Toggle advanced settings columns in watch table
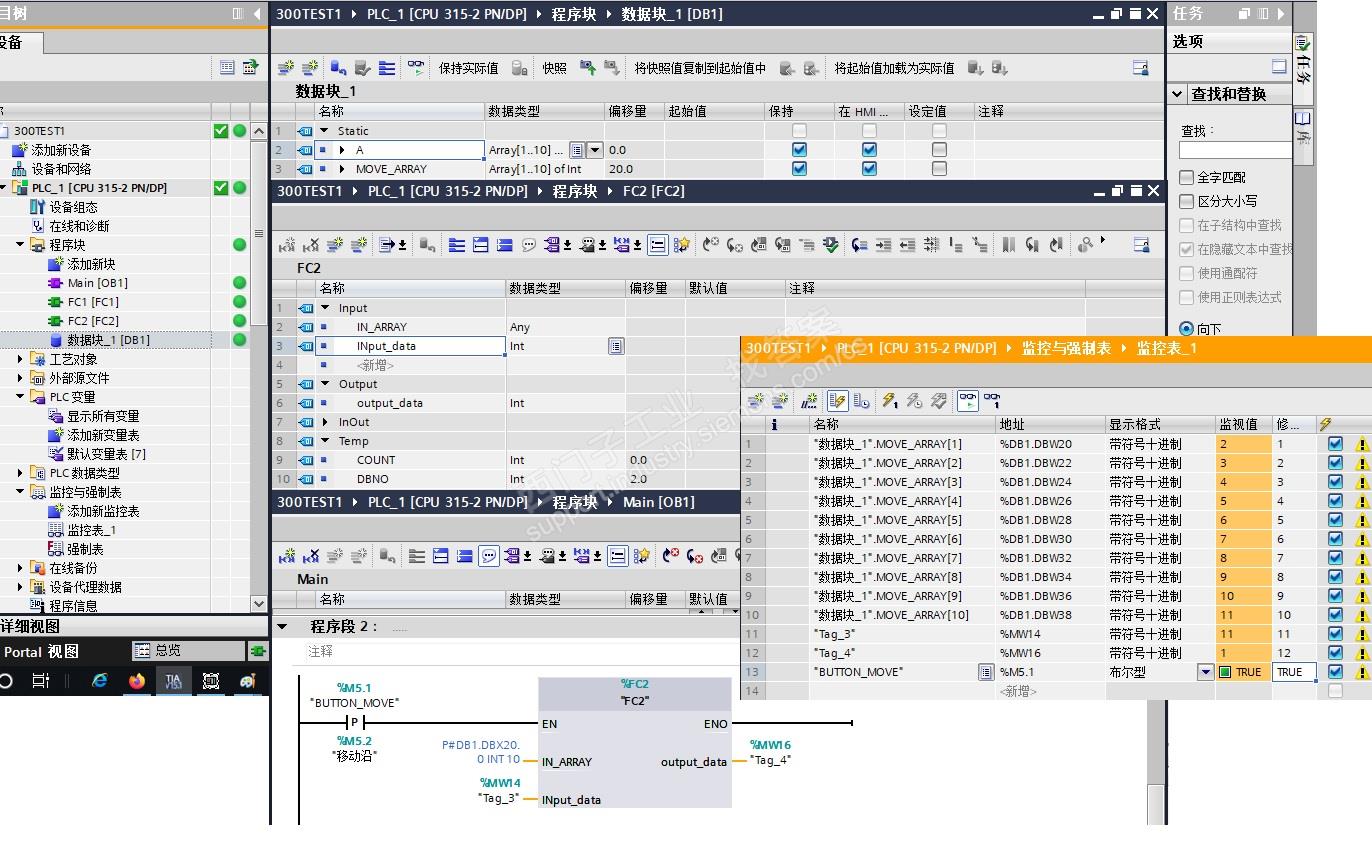The width and height of the screenshot is (1372, 846). pyautogui.click(x=862, y=401)
